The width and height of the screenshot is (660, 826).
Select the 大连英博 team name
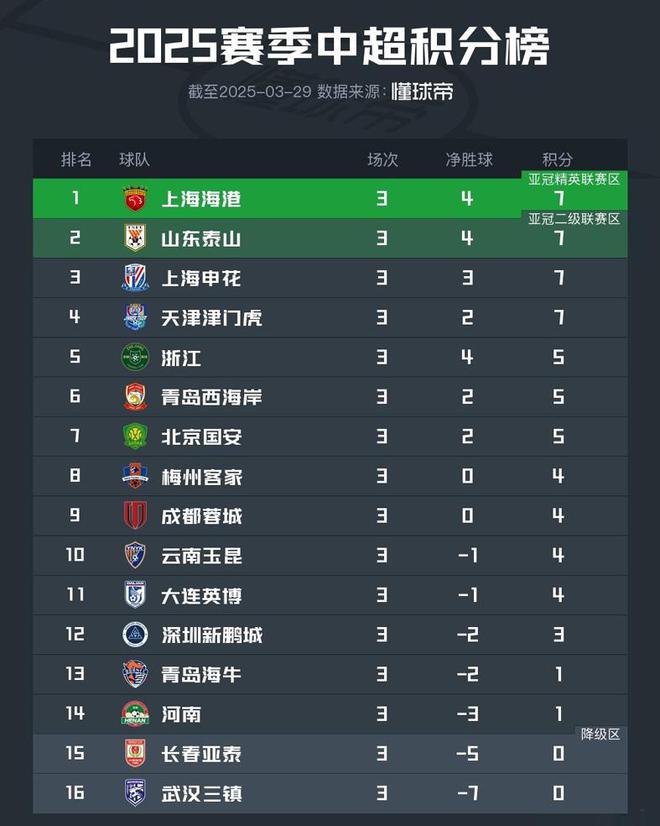click(x=202, y=595)
